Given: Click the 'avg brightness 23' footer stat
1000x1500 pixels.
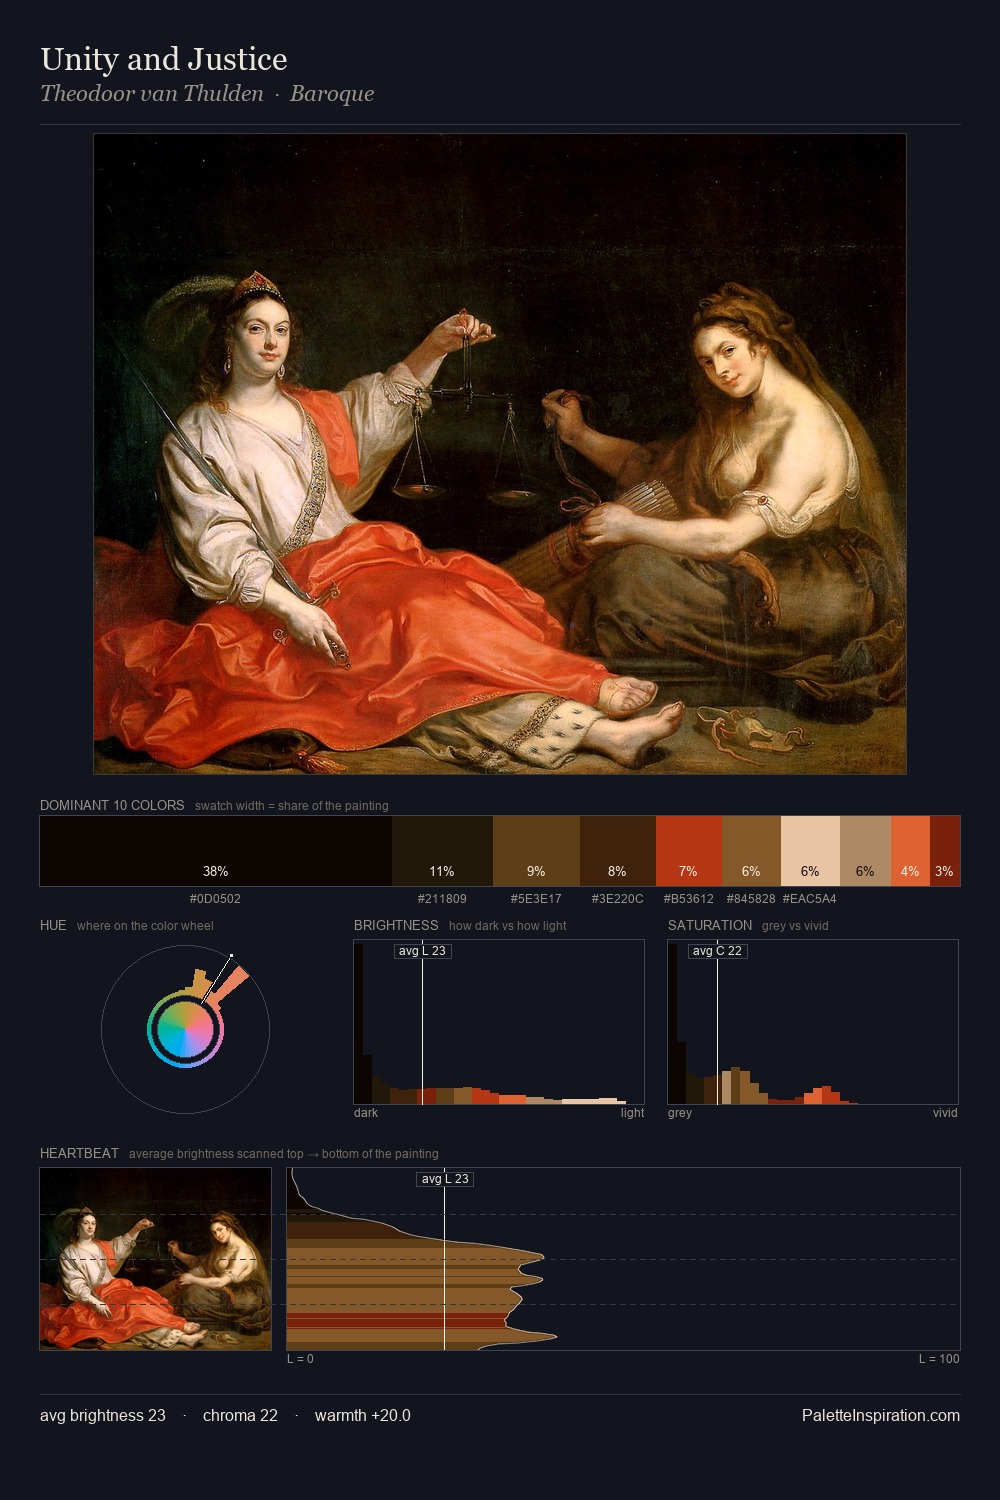Looking at the screenshot, I should tap(103, 1416).
